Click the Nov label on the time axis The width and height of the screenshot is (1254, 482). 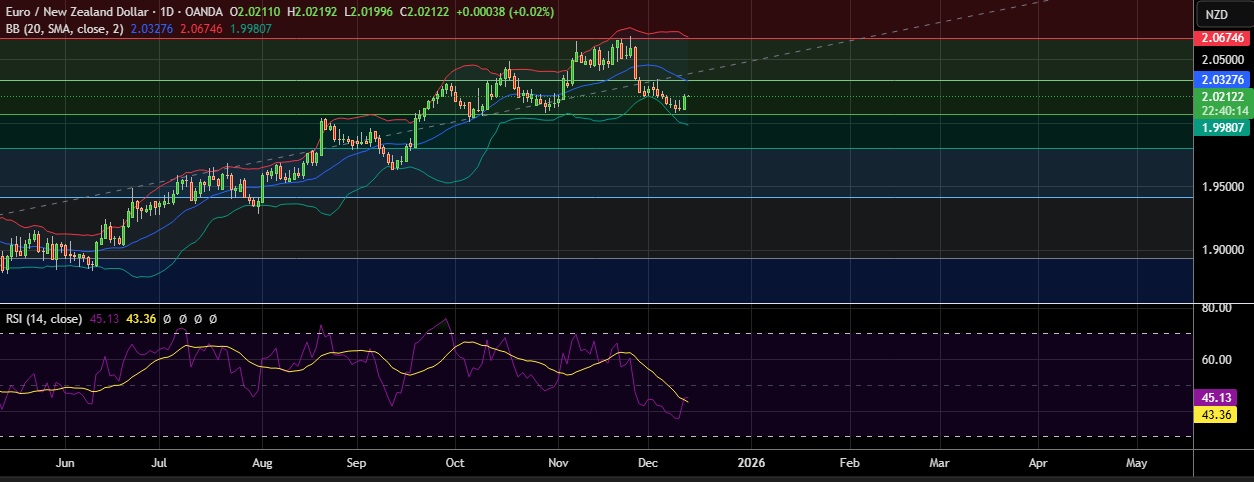click(559, 464)
